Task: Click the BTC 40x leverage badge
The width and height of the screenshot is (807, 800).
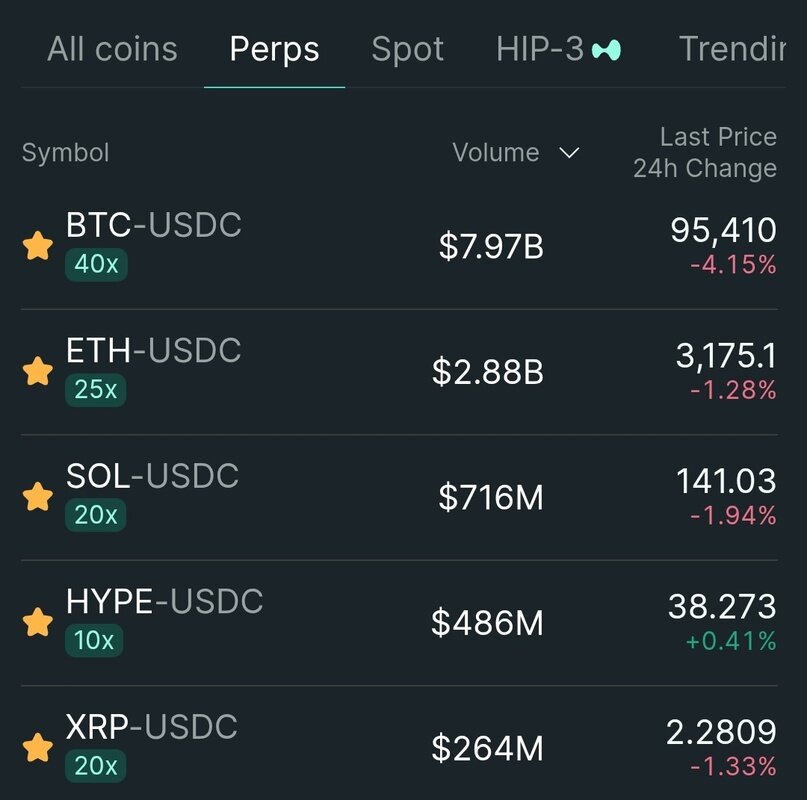Action: point(96,265)
